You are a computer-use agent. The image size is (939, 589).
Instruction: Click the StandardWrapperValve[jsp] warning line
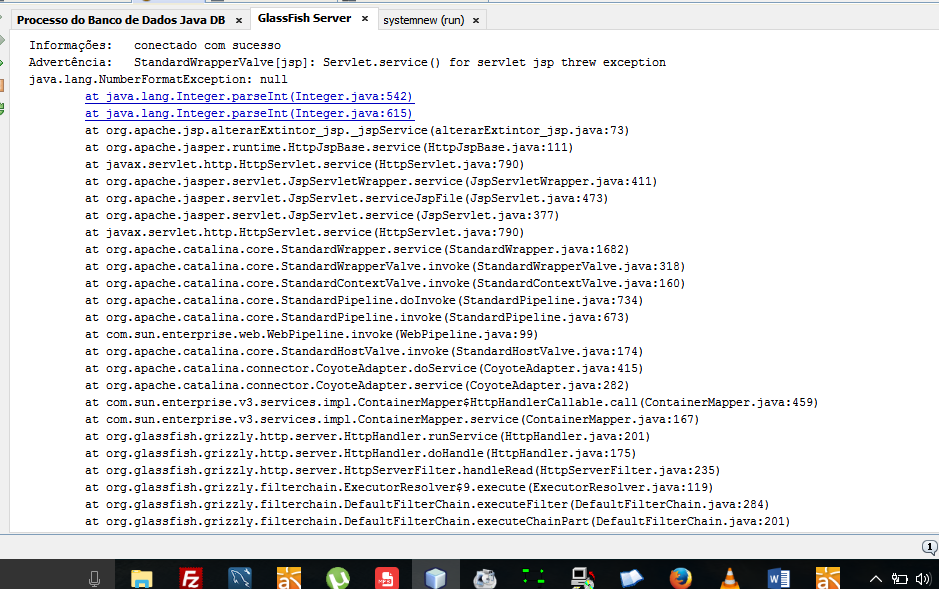[347, 62]
